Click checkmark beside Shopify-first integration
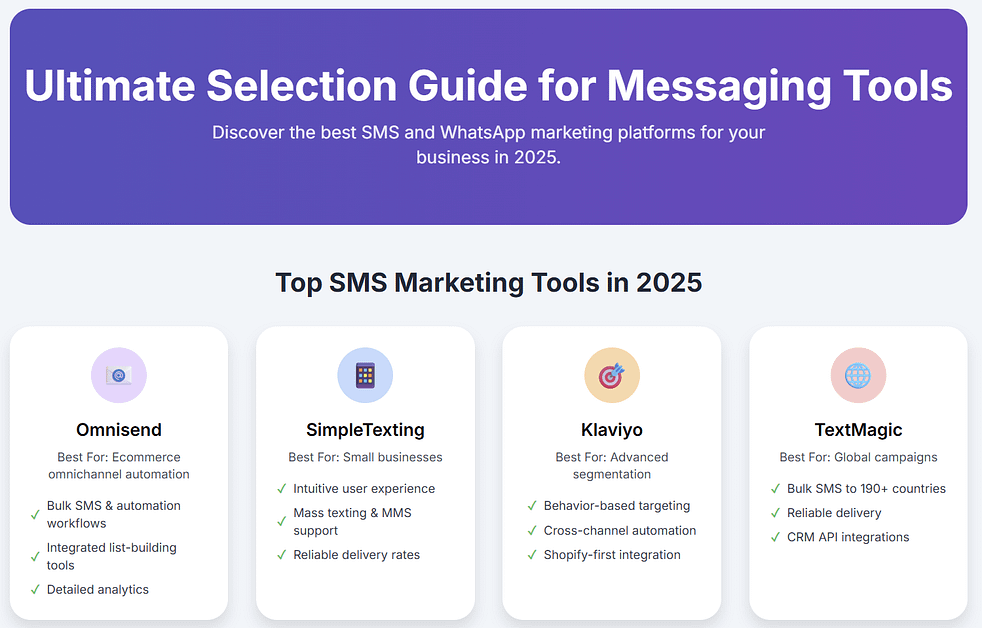The height and width of the screenshot is (628, 982). coord(532,555)
